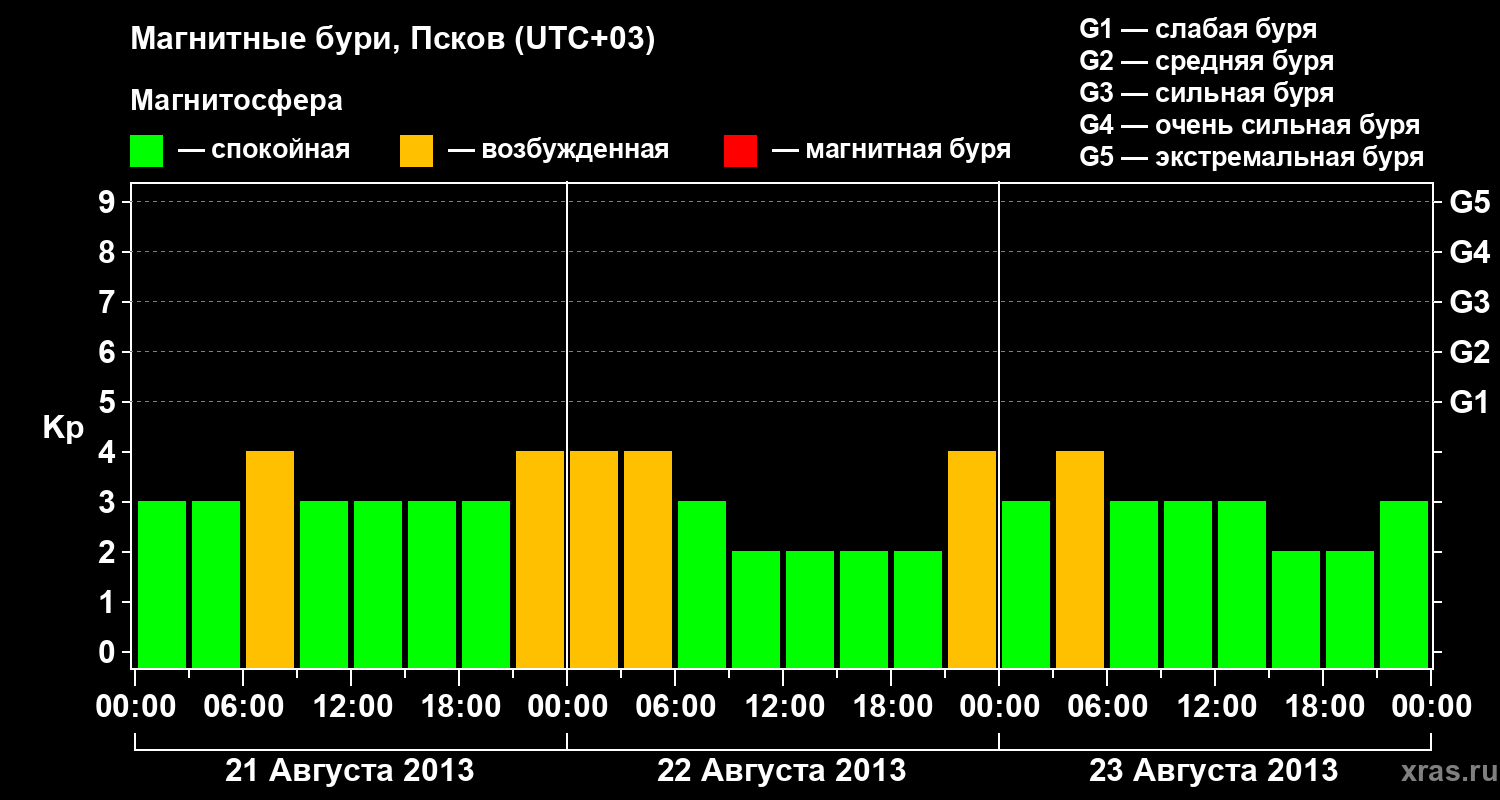Click the orange 00:00–03:00 bar on 22 Августа
1500x800 pixels.
594,559
